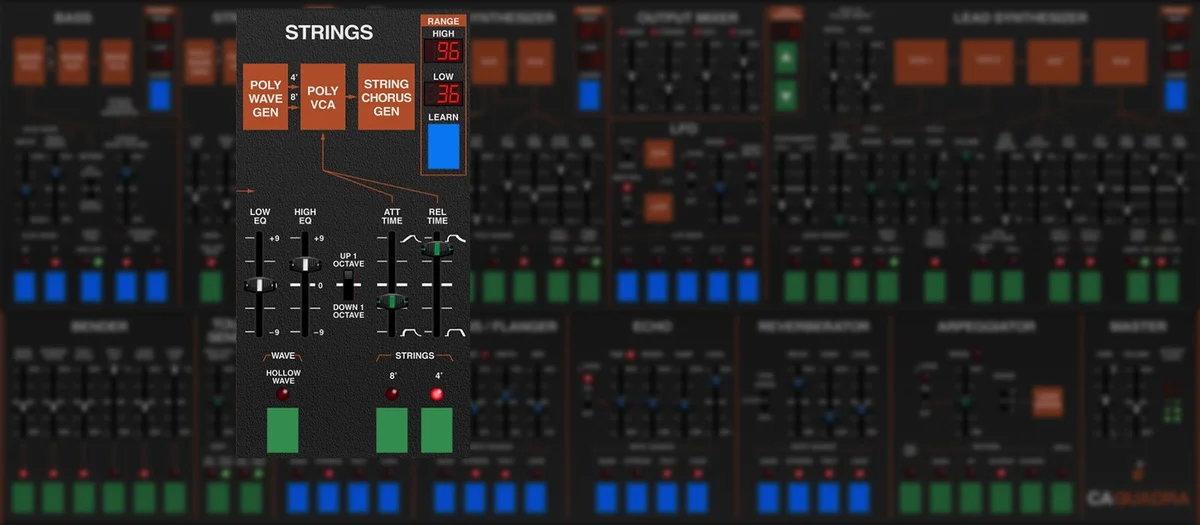The height and width of the screenshot is (525, 1200).
Task: Click the Hollow Wave red LED
Action: point(283,394)
